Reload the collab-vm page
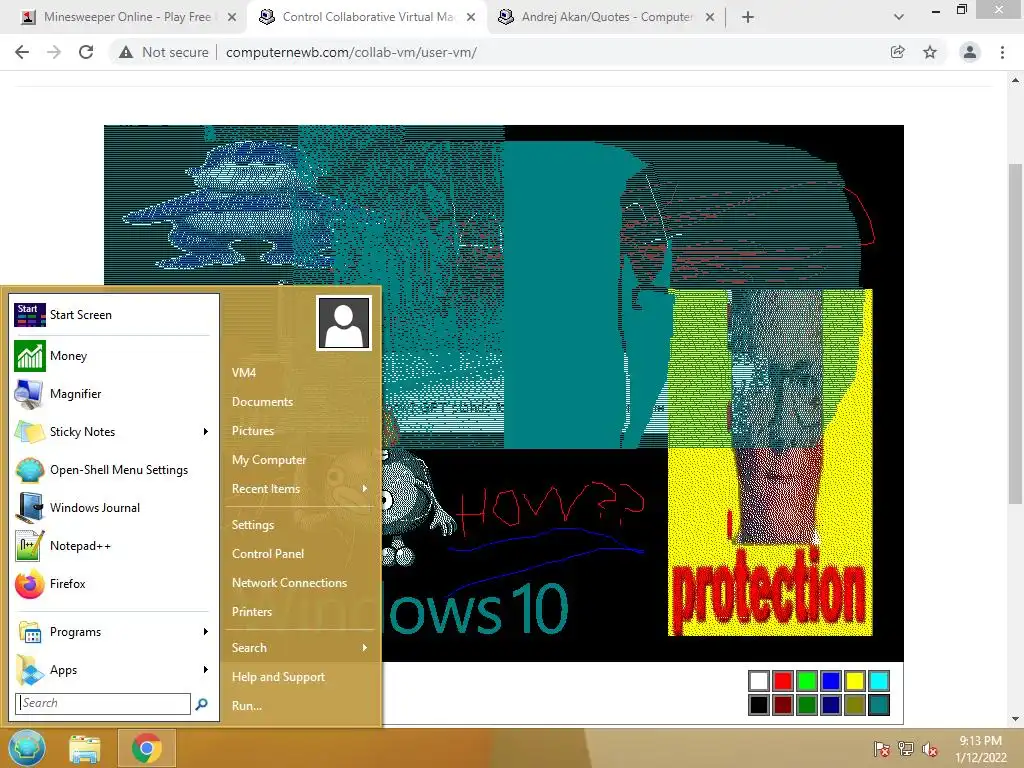This screenshot has height=768, width=1024. 86,52
